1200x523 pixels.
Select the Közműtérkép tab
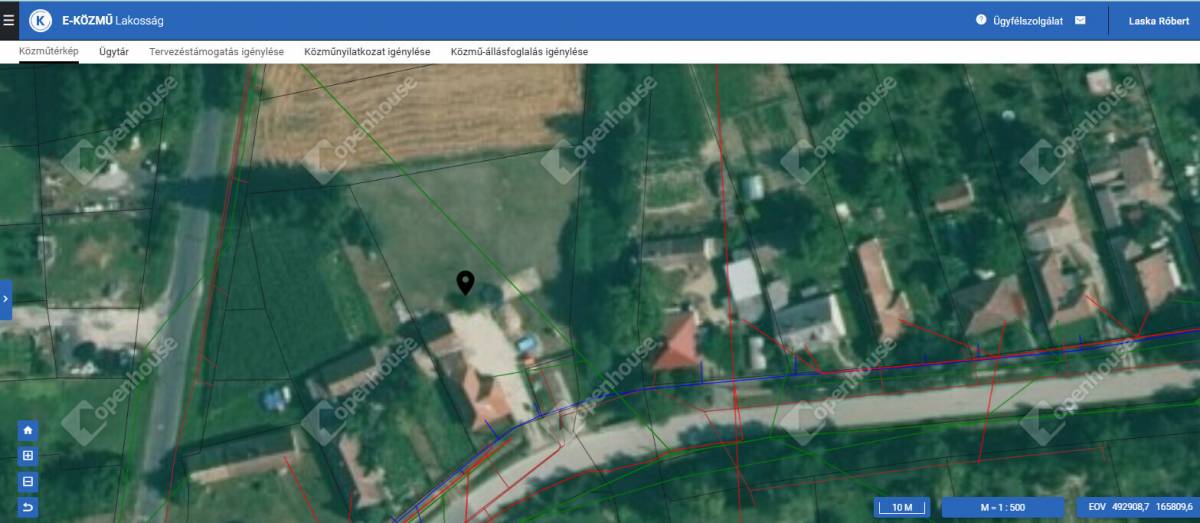pos(48,52)
